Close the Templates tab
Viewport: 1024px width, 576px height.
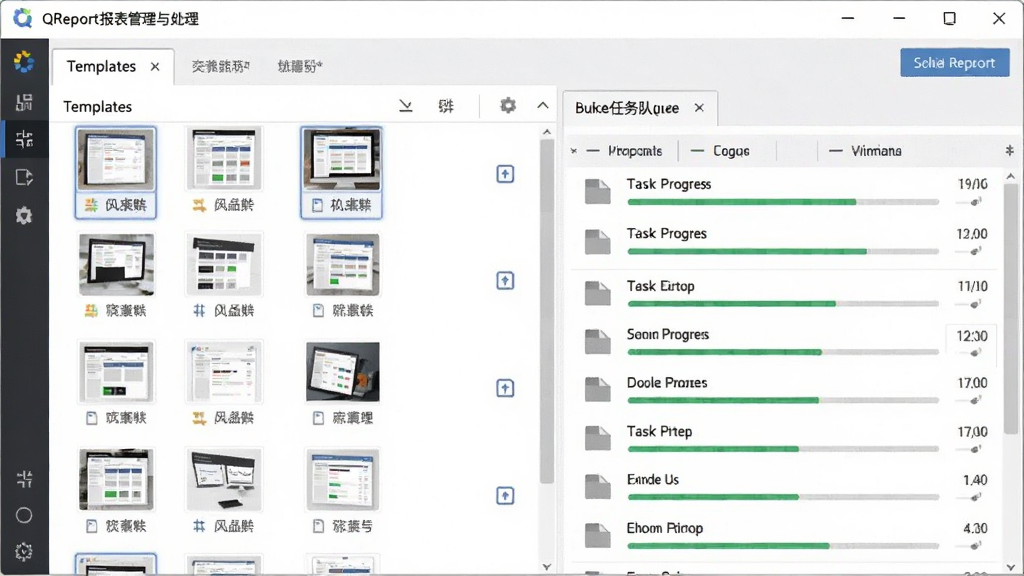[155, 67]
